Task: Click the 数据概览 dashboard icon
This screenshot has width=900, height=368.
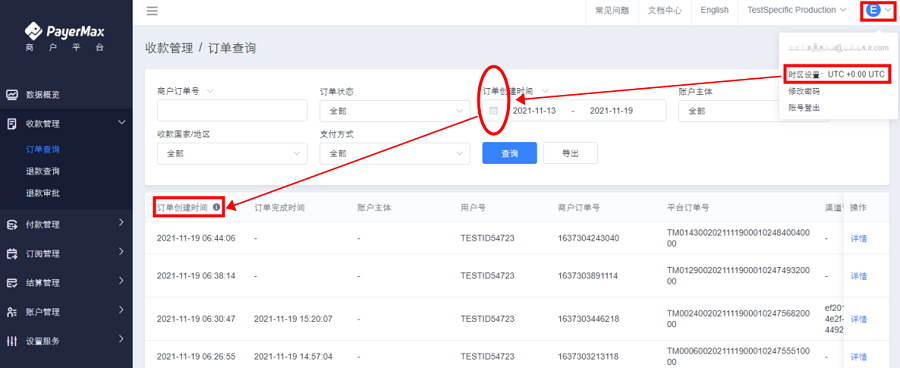Action: coord(12,95)
